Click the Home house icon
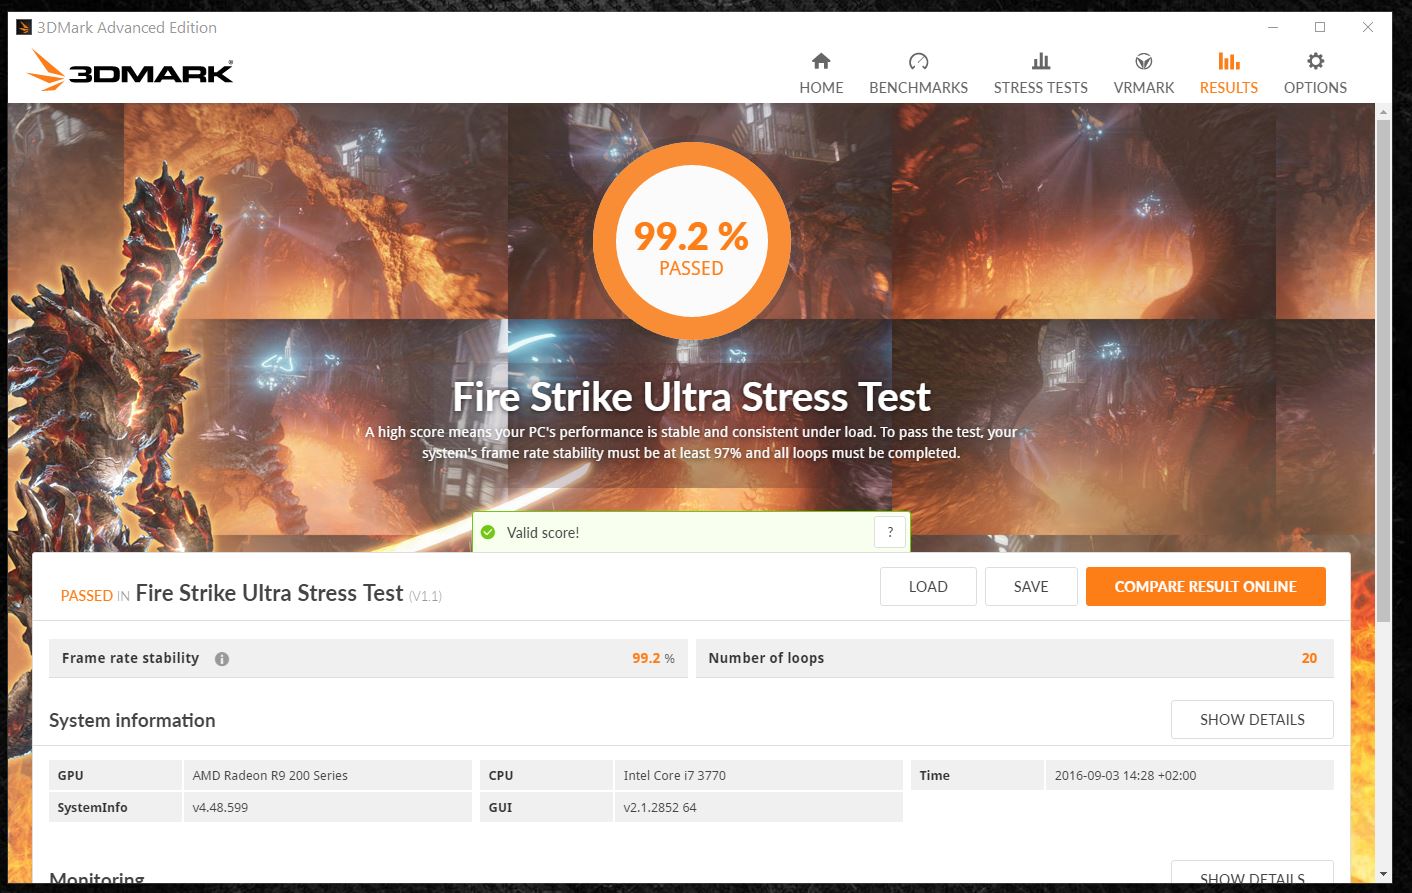The width and height of the screenshot is (1412, 893). (x=821, y=61)
